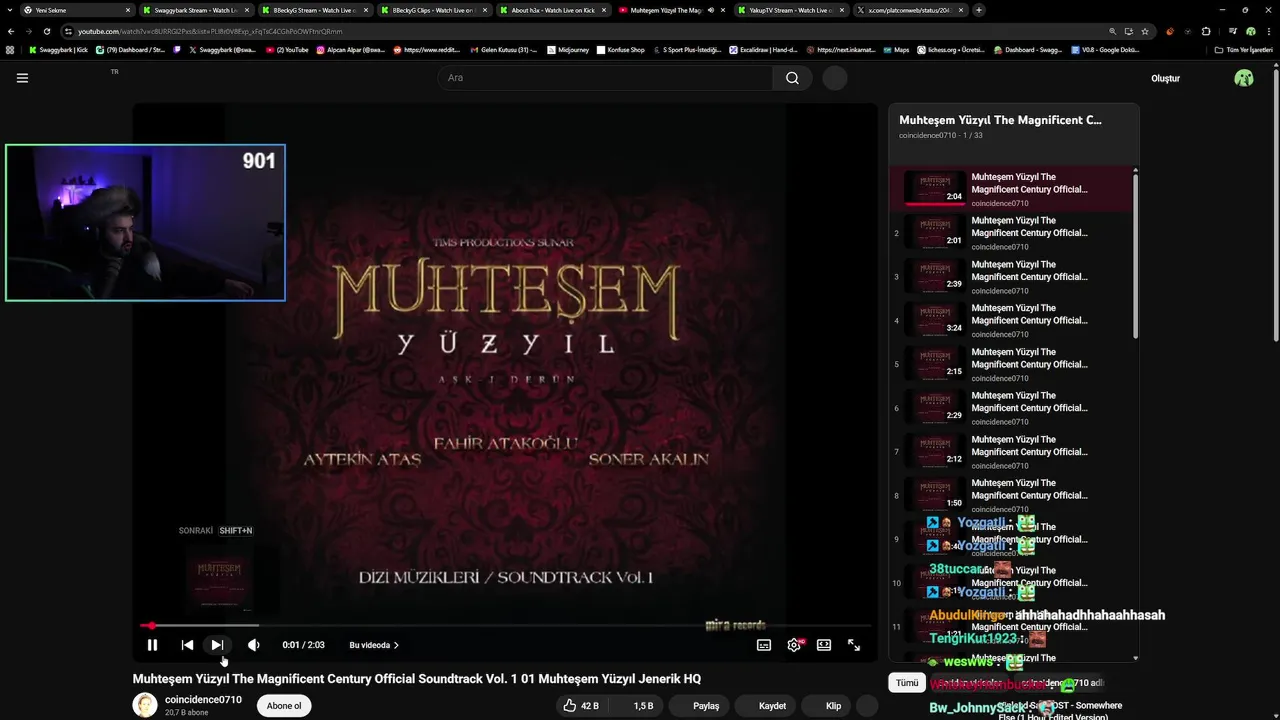Open the video title text
This screenshot has height=720, width=1280.
pos(417,679)
